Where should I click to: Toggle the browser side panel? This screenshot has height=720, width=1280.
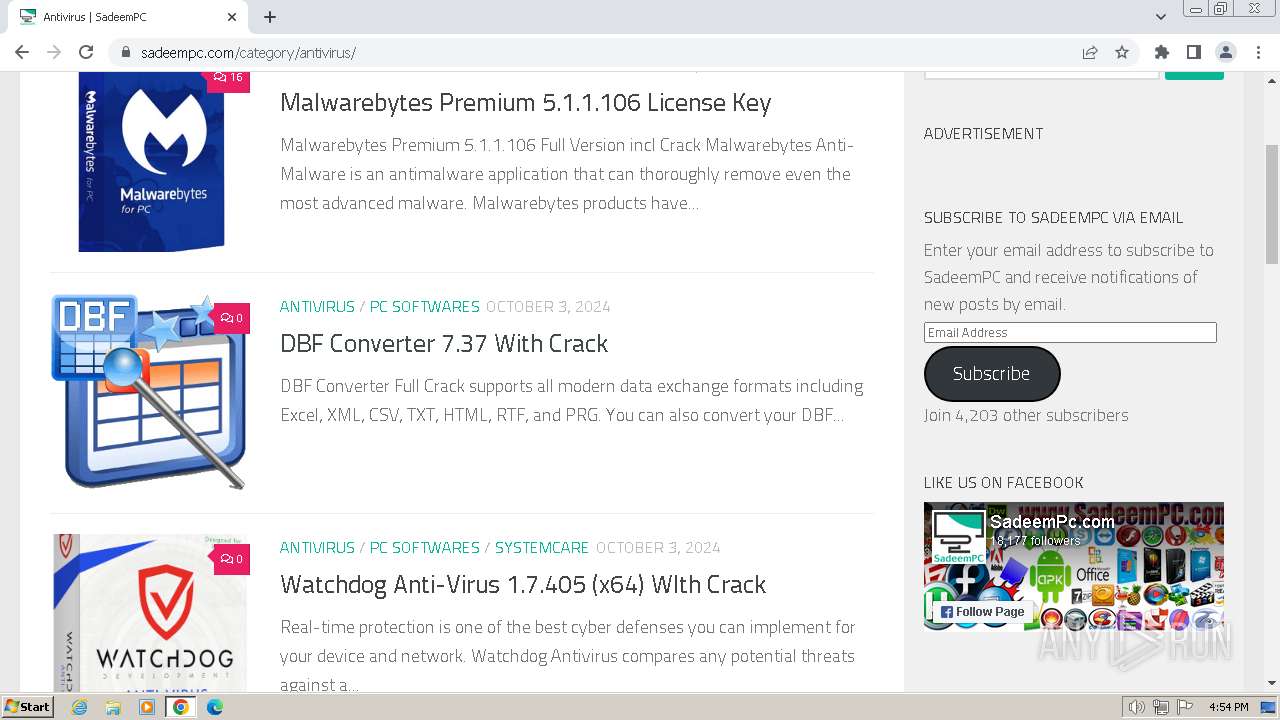pos(1193,53)
